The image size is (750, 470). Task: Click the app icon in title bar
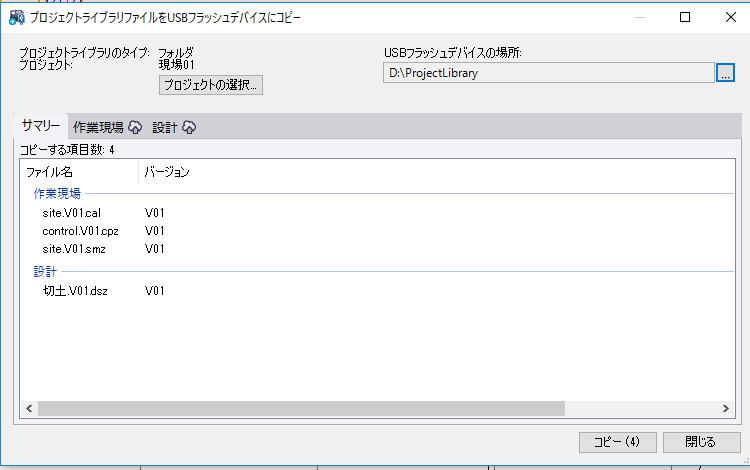point(17,17)
